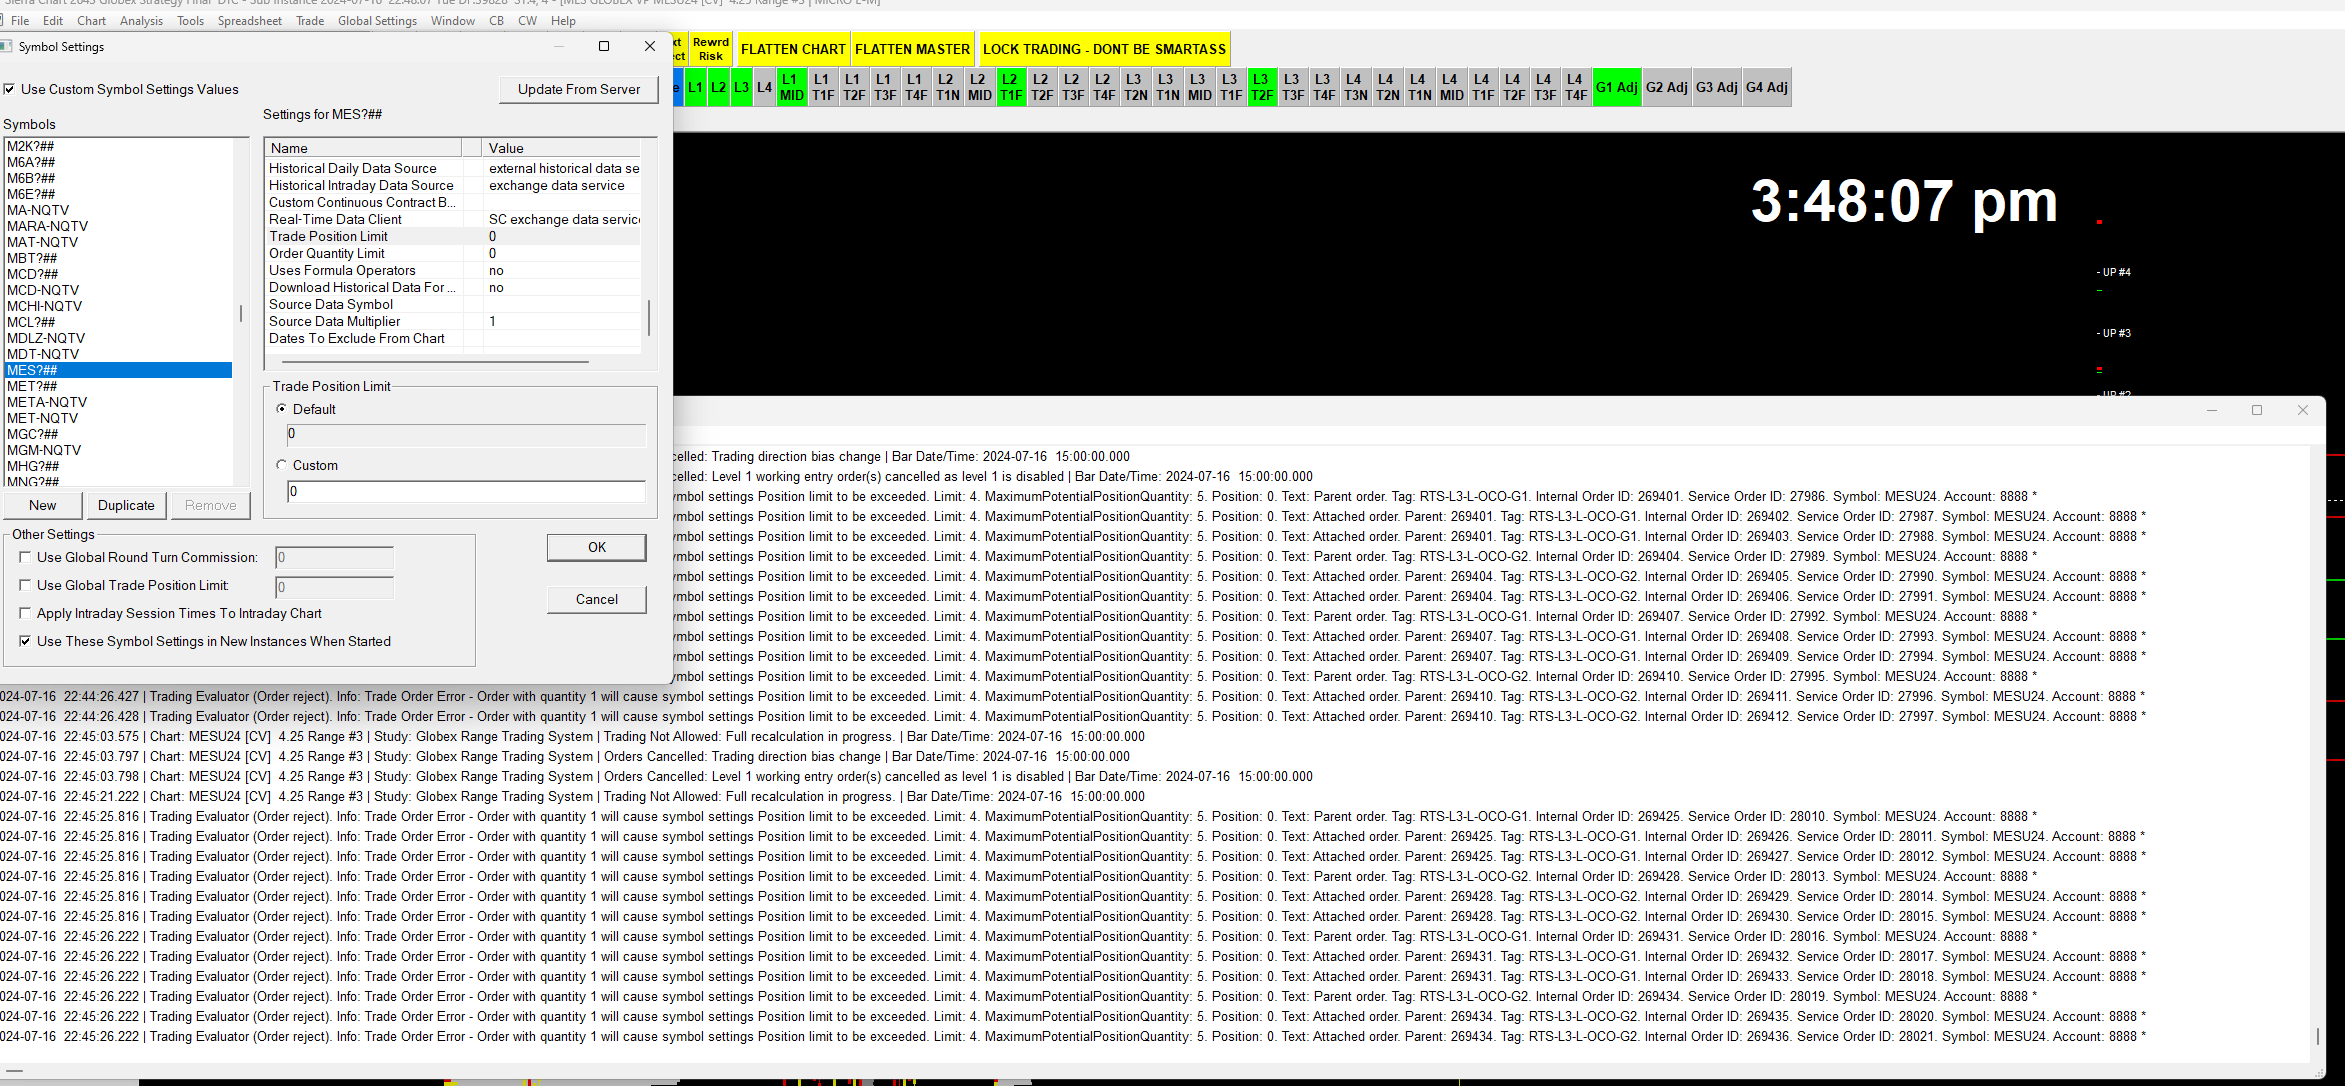Screen dimensions: 2345x1086
Task: Enable Use Global Round Turn Commission
Action: tap(25, 557)
